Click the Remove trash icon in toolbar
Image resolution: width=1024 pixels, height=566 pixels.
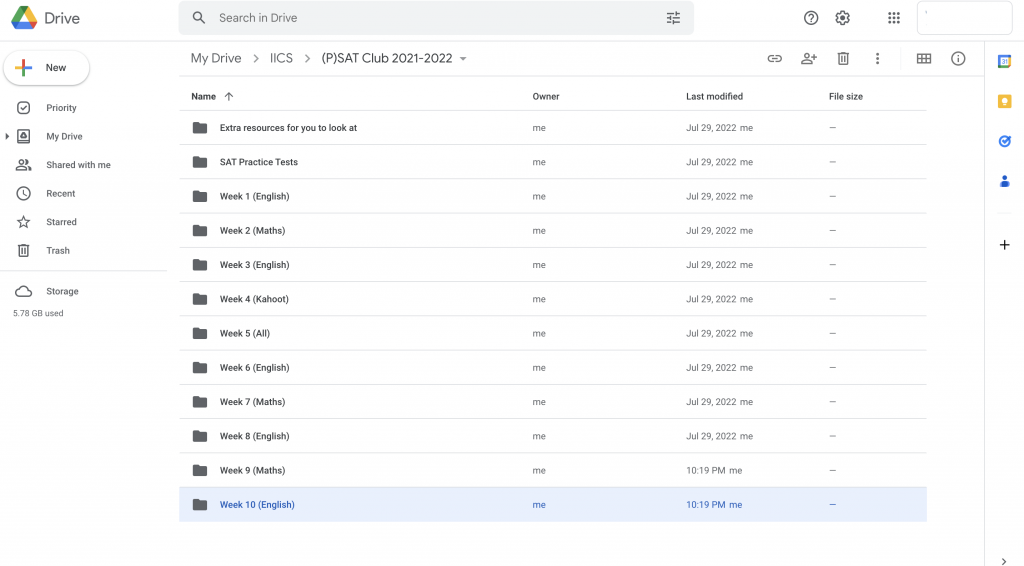(843, 59)
